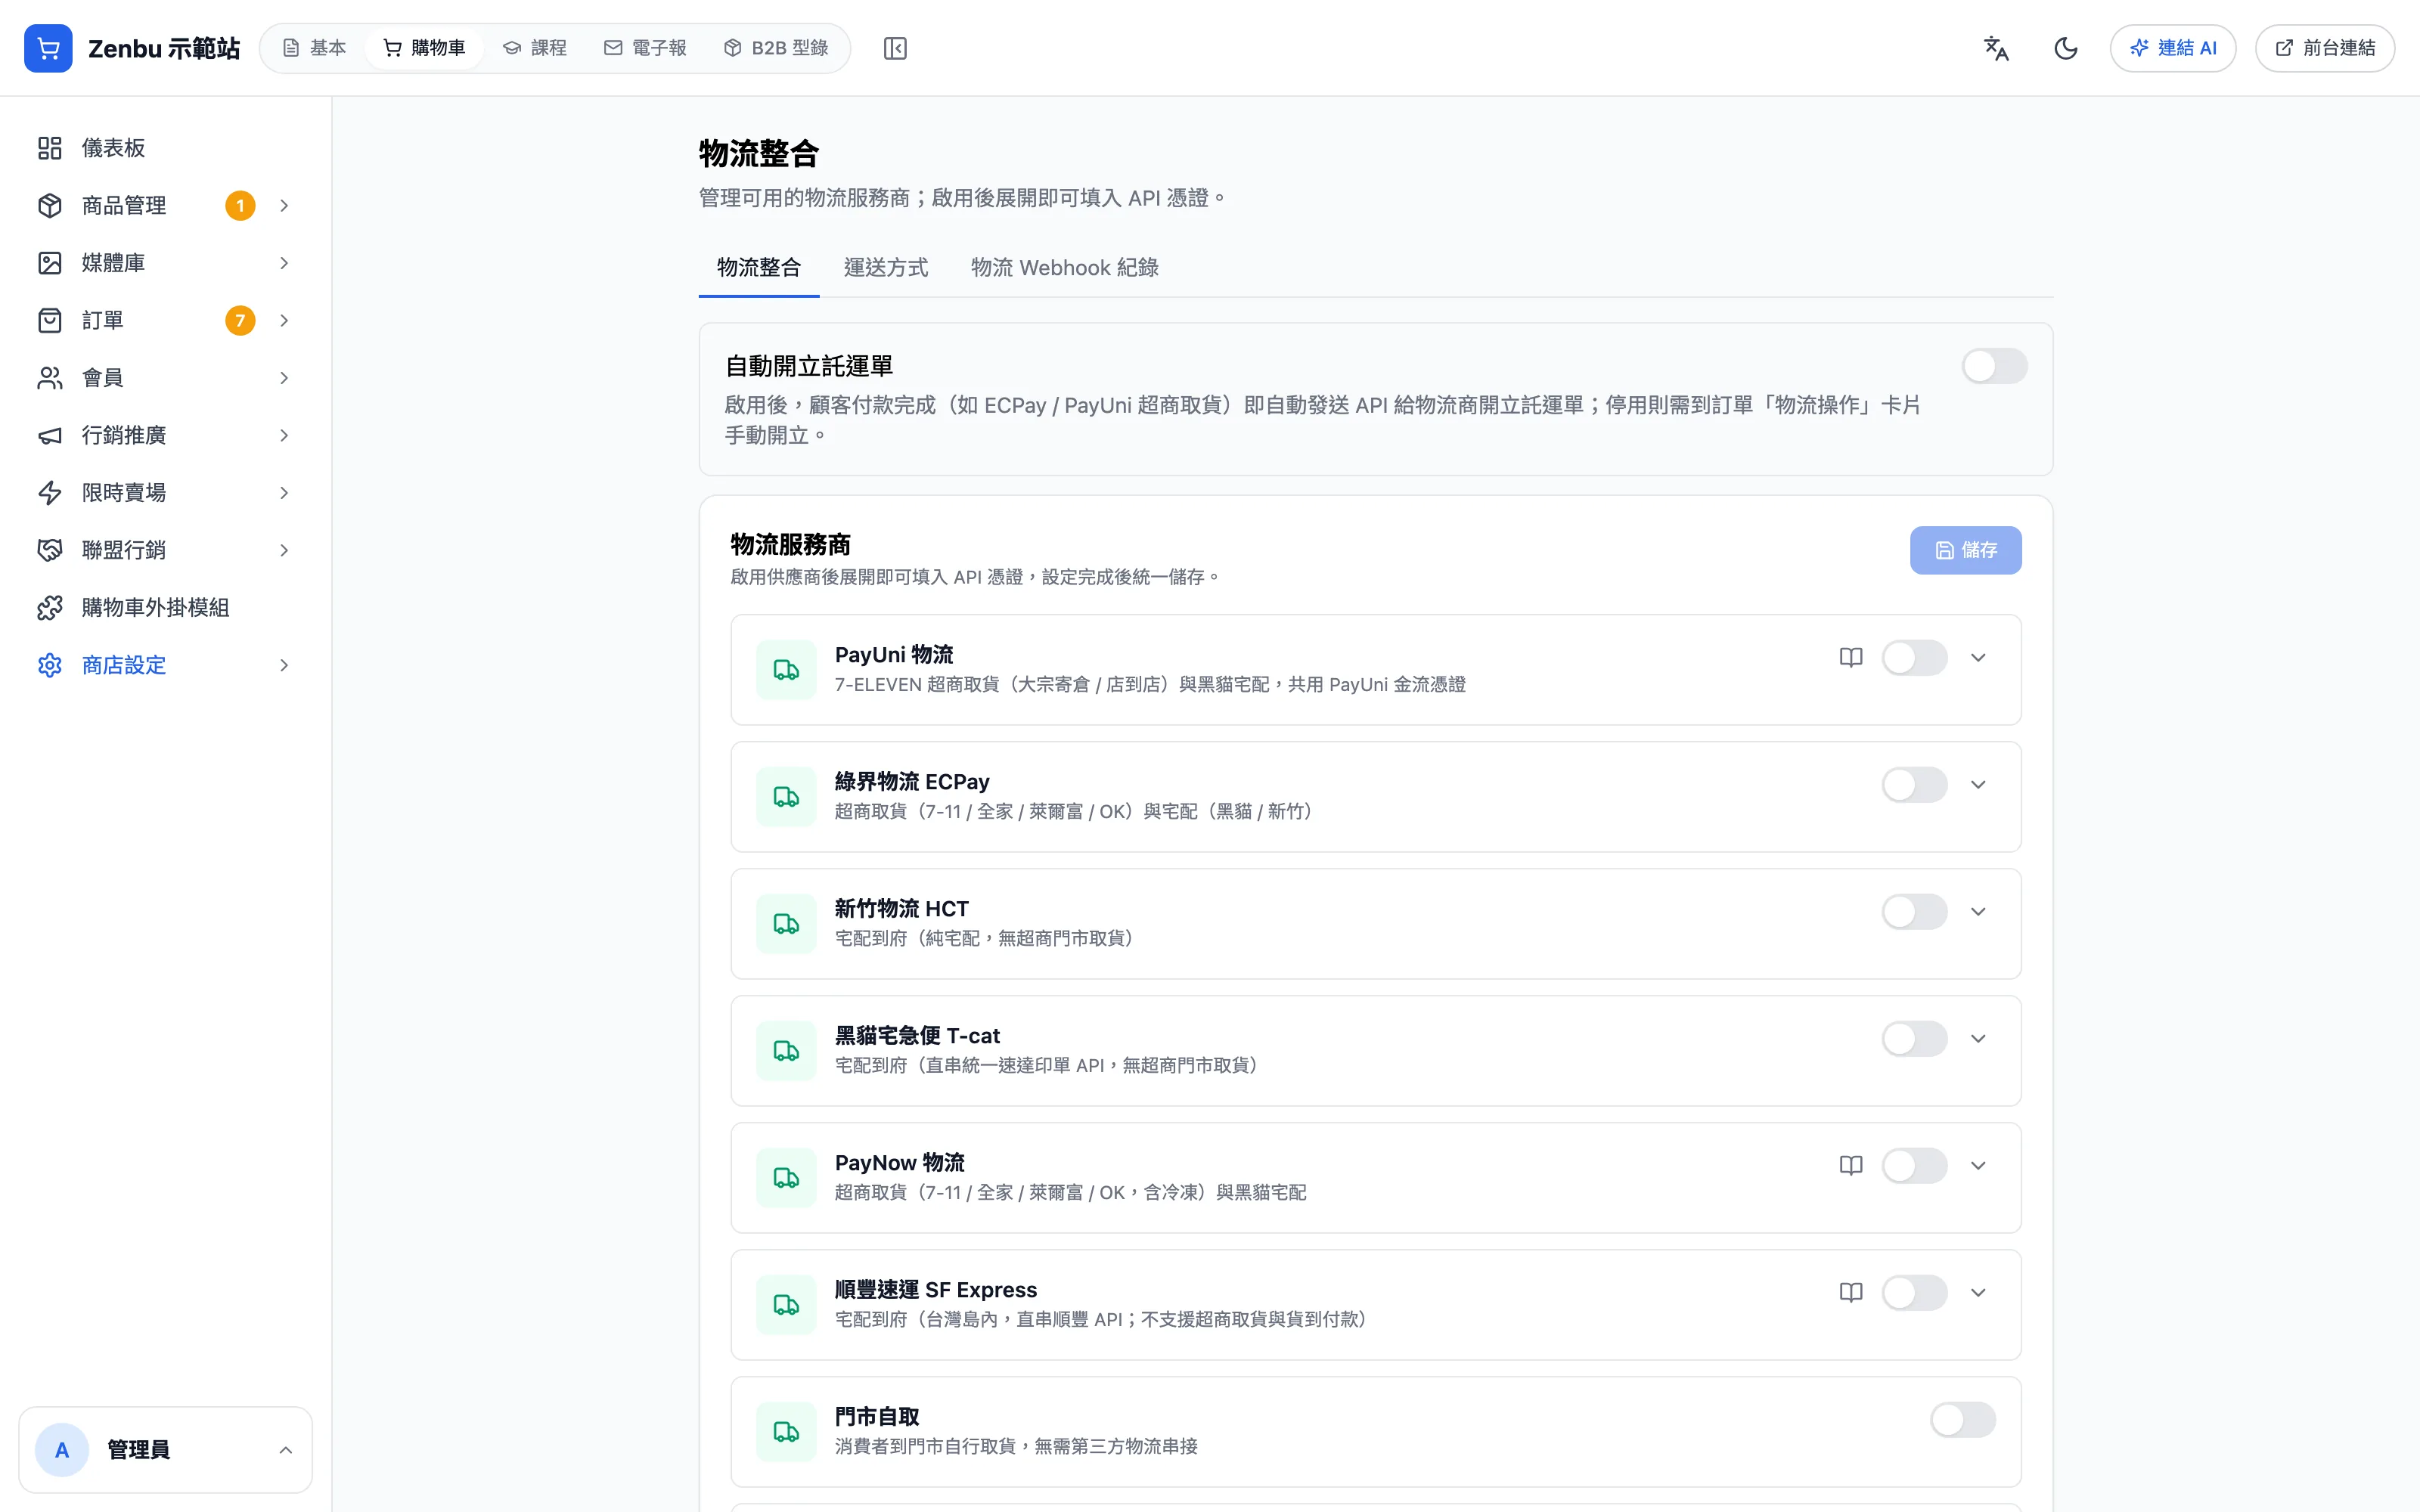Click the truck icon for 門市自取

[786, 1432]
